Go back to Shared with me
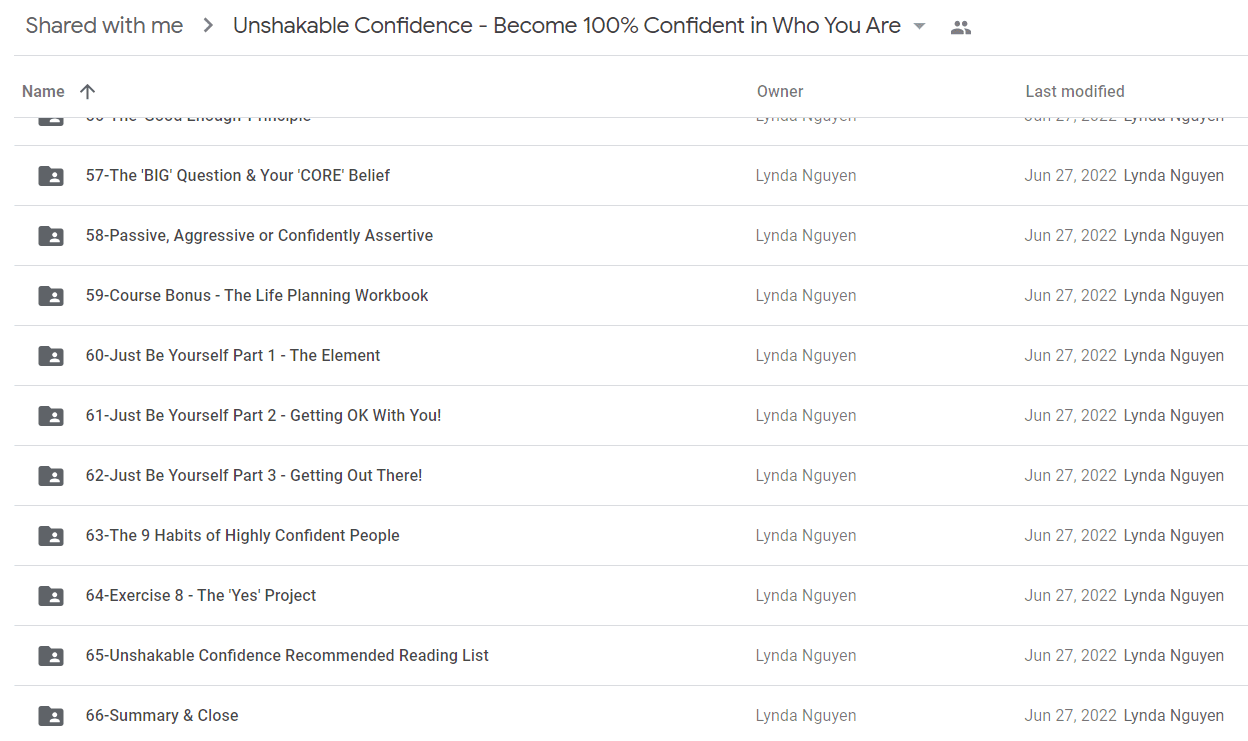Image resolution: width=1248 pixels, height=741 pixels. click(104, 26)
